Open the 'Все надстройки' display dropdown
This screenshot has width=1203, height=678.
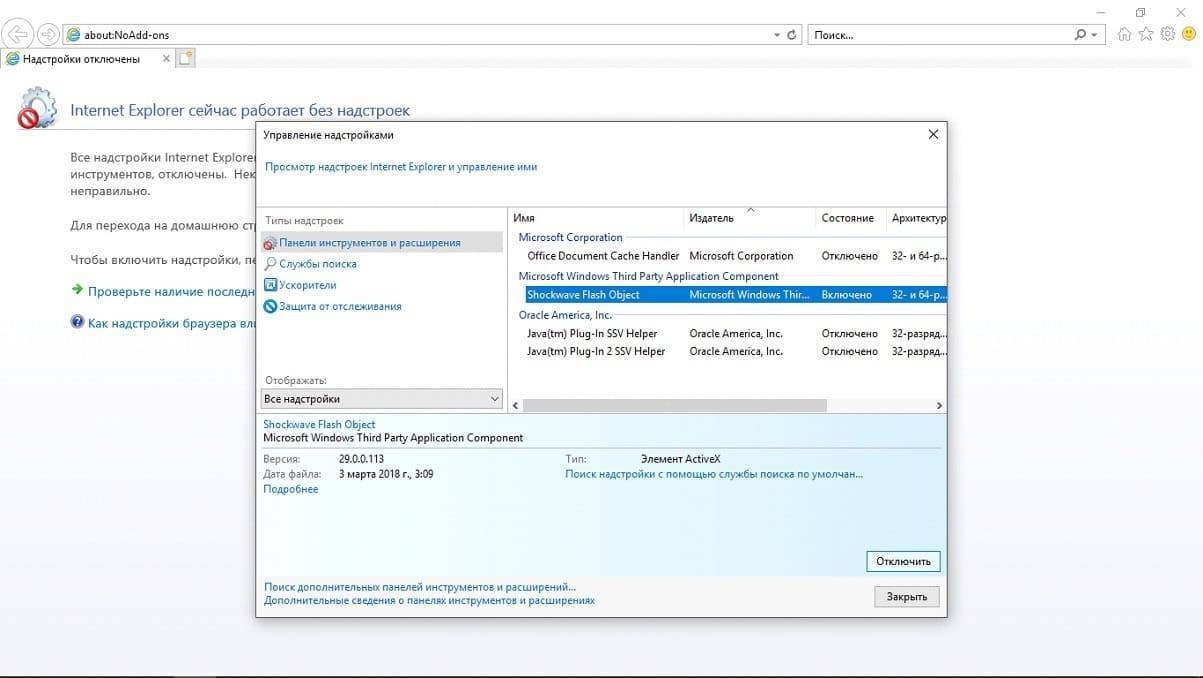coord(381,399)
